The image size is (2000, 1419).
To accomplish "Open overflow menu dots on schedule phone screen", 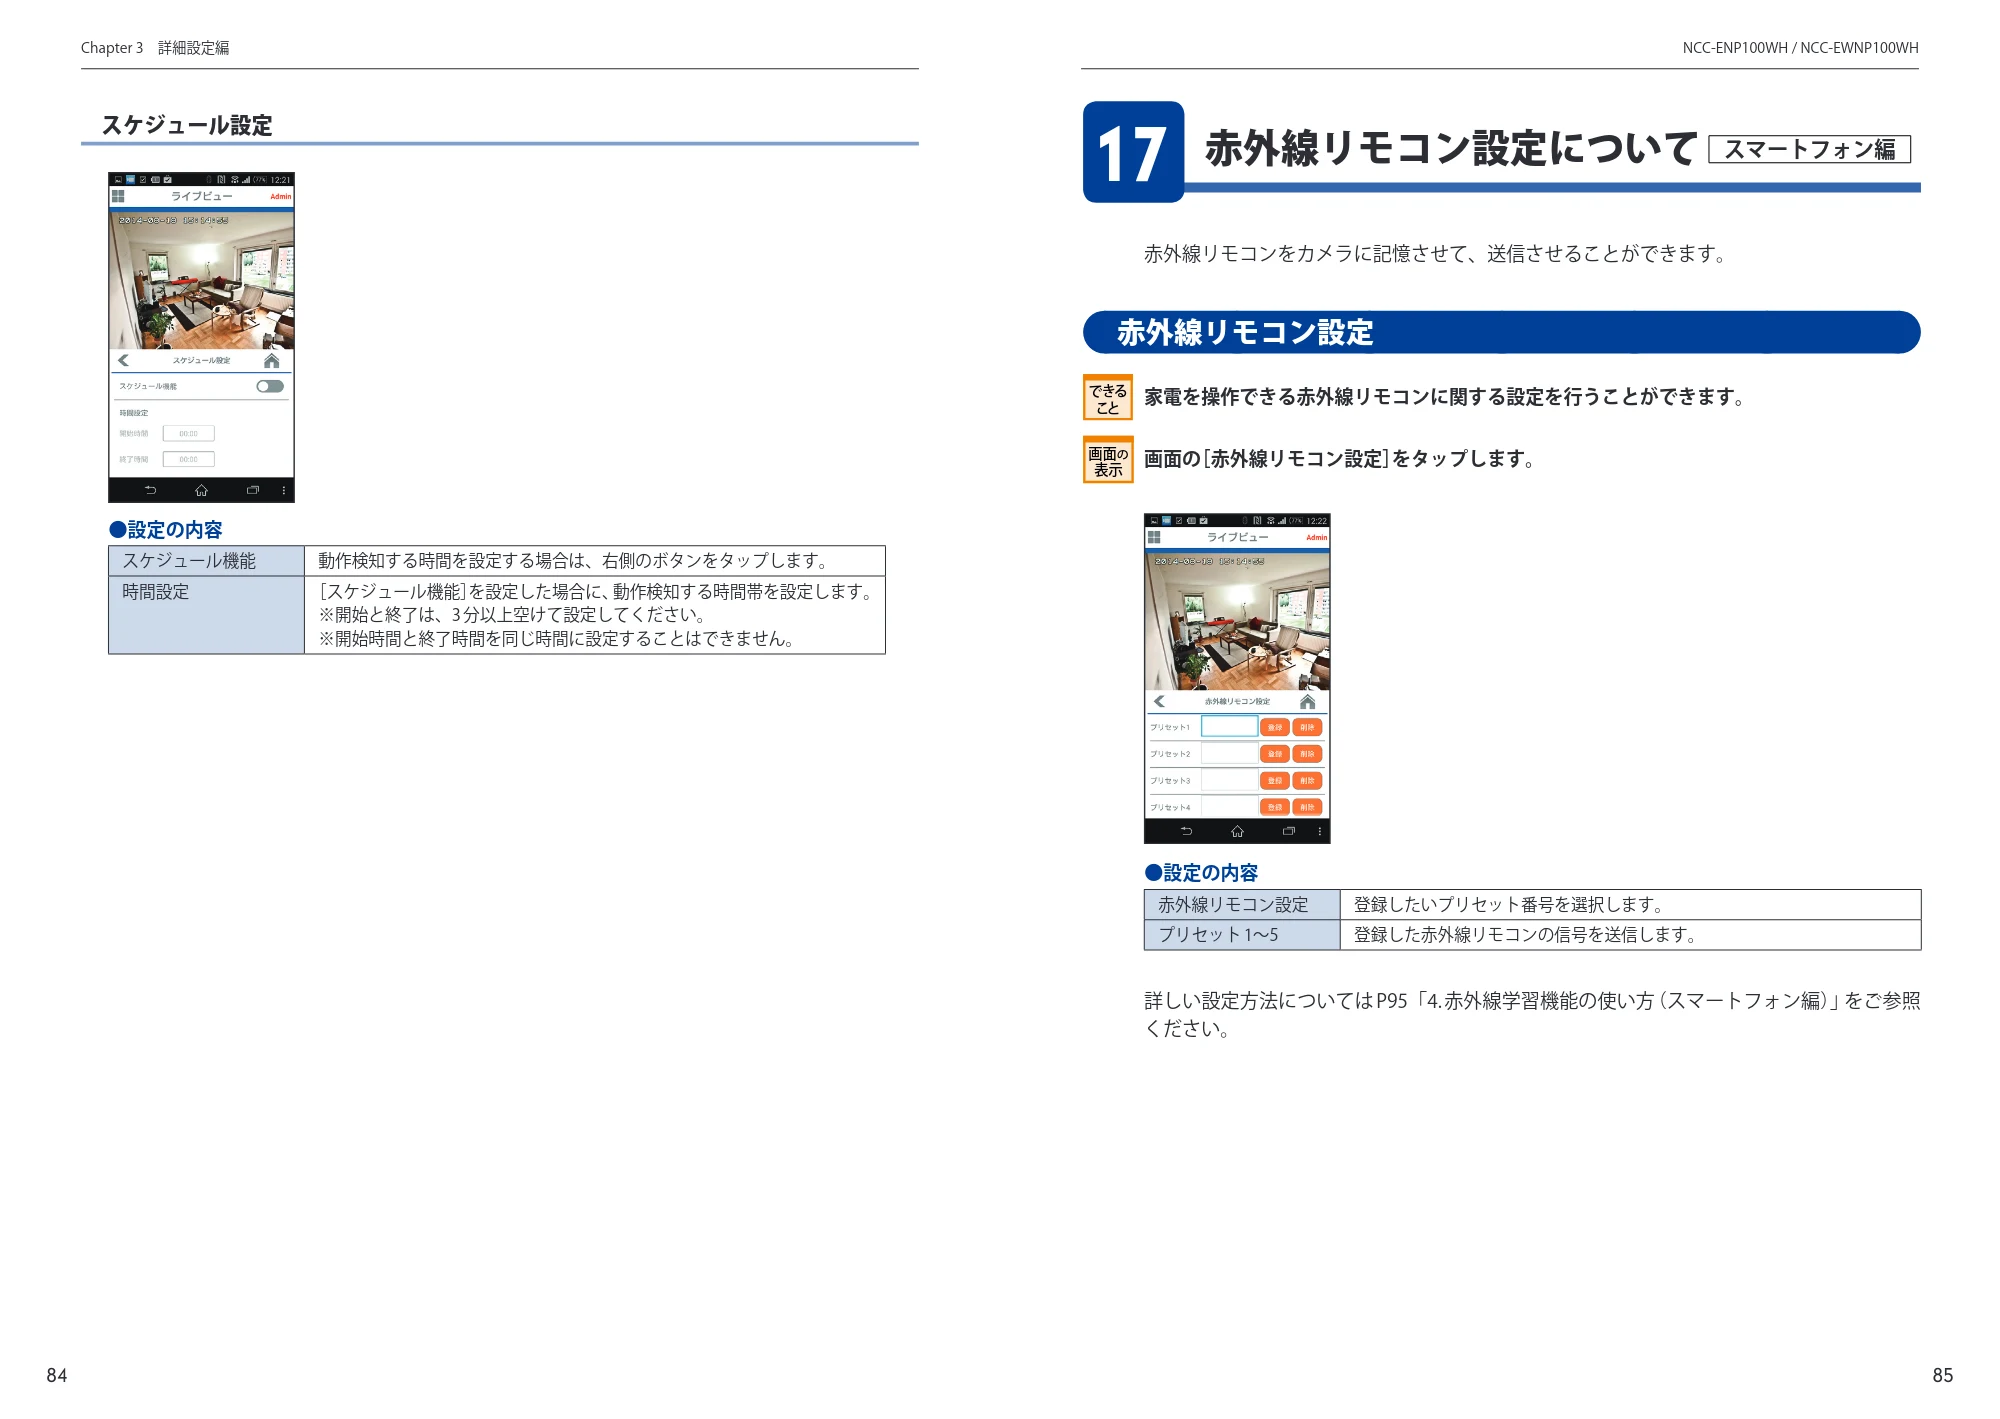I will (x=284, y=490).
